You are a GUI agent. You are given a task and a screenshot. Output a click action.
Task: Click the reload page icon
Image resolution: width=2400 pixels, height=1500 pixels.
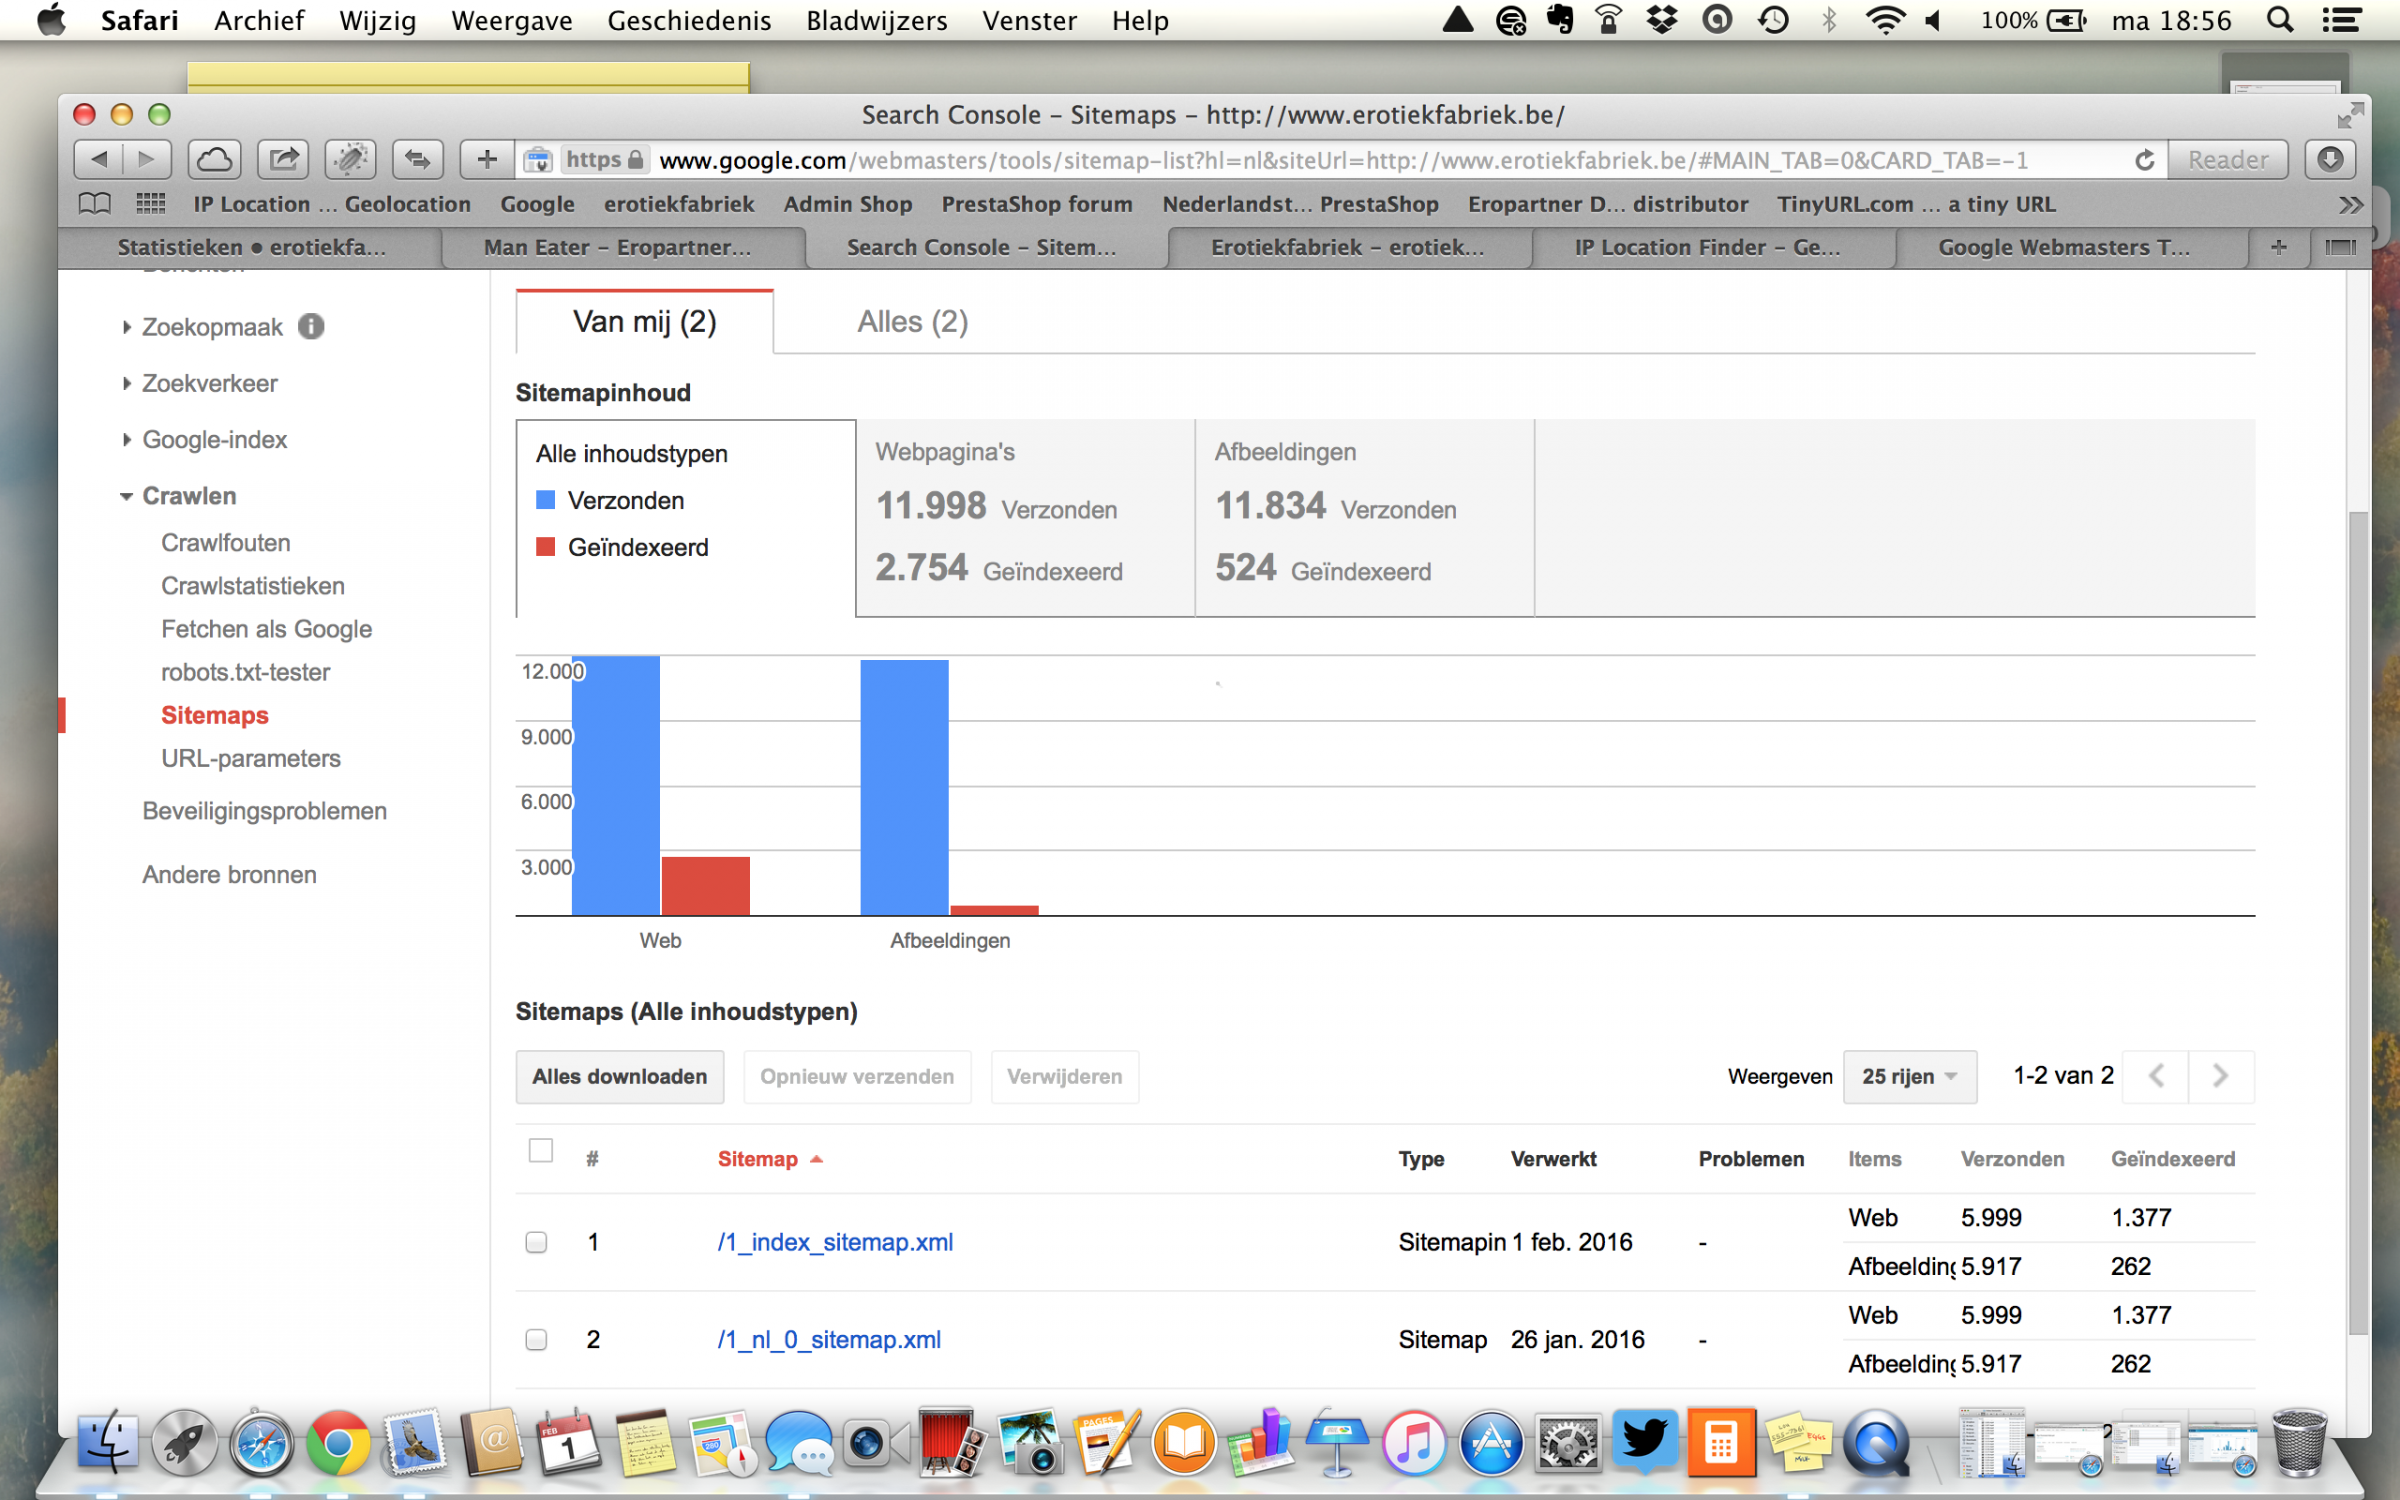pyautogui.click(x=2144, y=160)
